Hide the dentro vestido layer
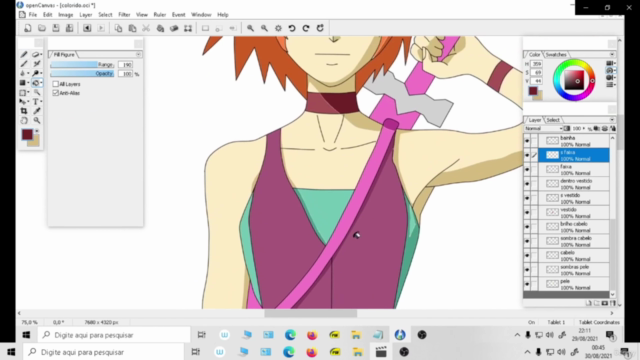Screen dimensions: 640x360 (527, 184)
